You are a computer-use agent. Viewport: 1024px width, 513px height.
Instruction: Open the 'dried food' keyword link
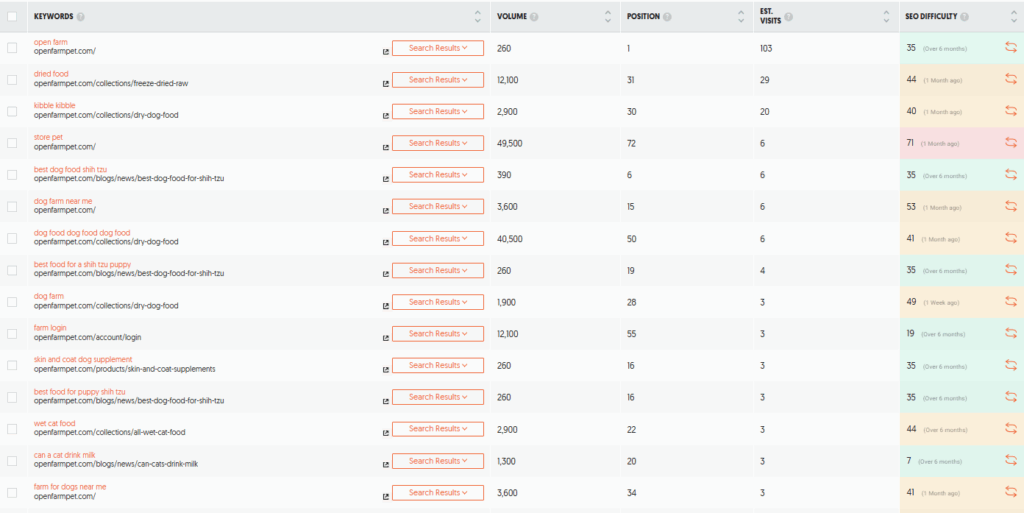tap(51, 74)
